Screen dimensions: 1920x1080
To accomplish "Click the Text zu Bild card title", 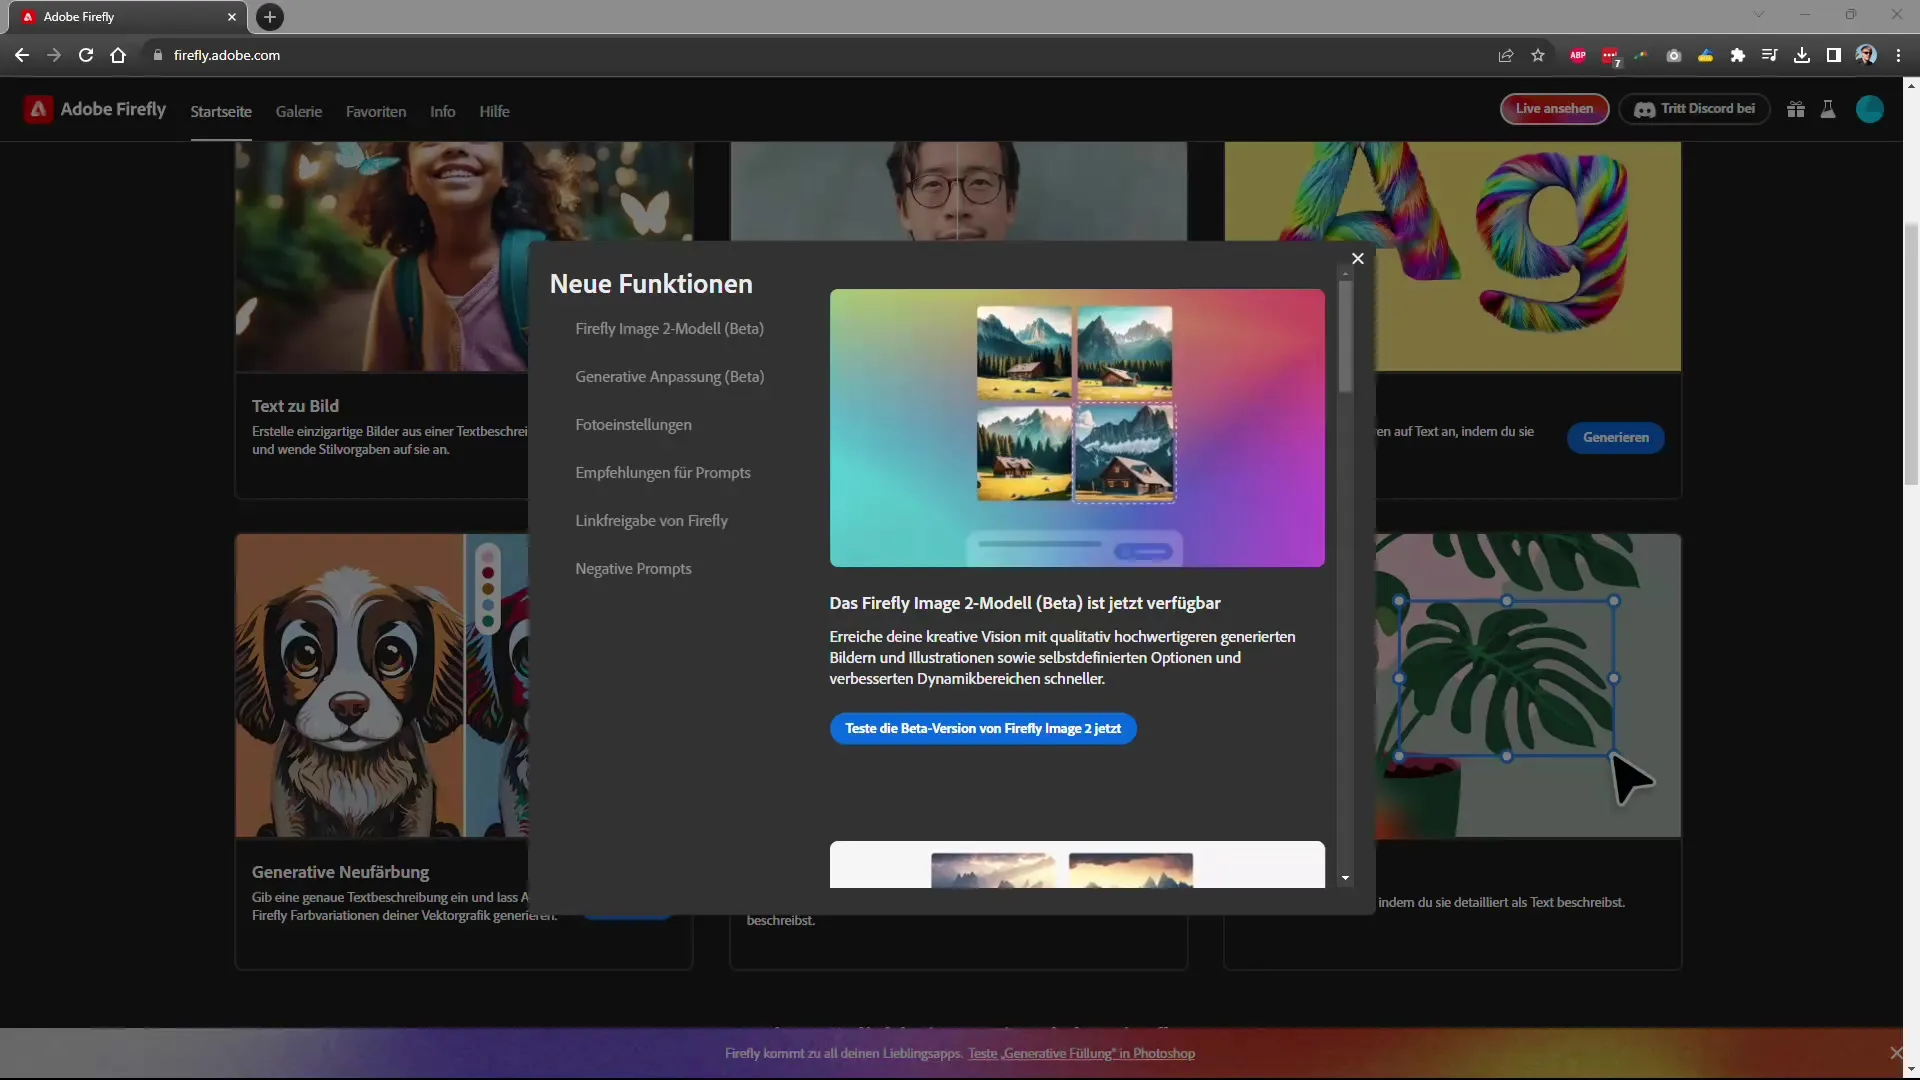I will pyautogui.click(x=295, y=406).
